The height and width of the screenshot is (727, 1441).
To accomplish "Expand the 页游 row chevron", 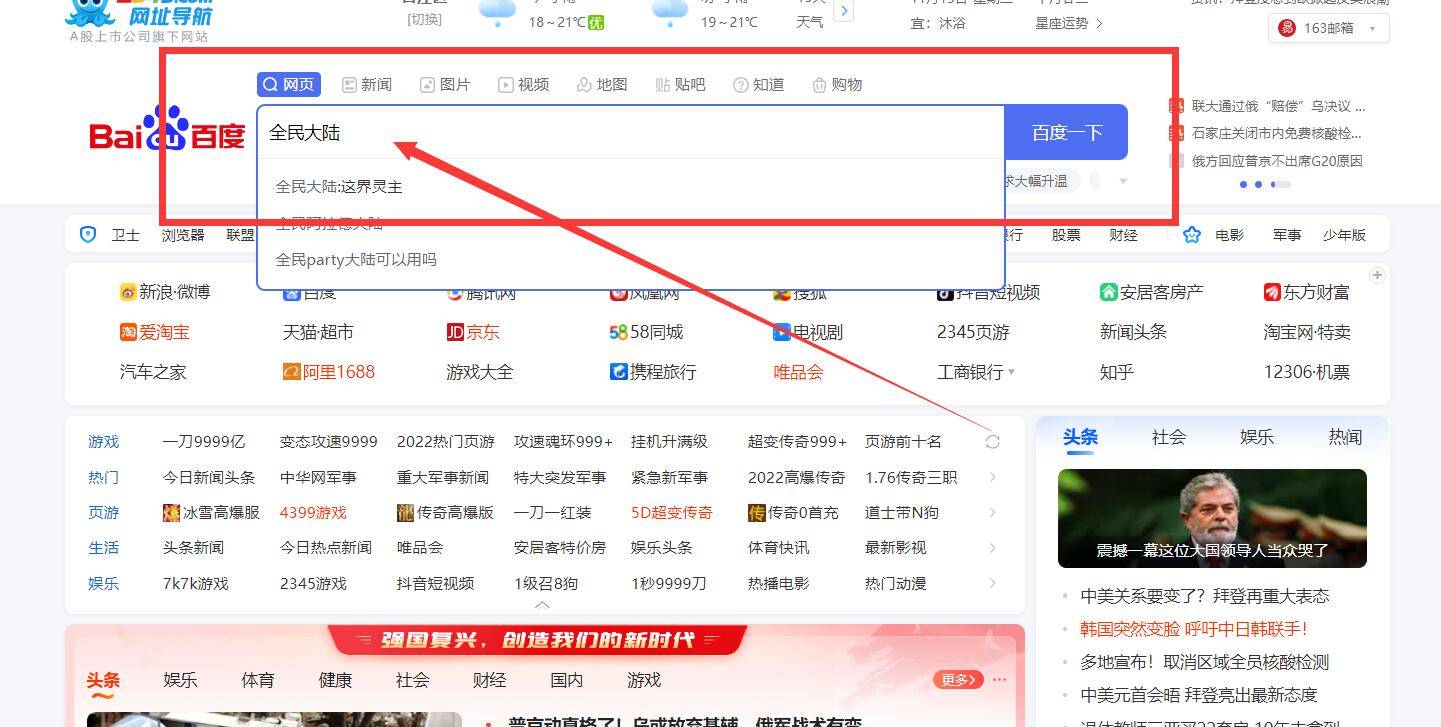I will click(x=992, y=512).
